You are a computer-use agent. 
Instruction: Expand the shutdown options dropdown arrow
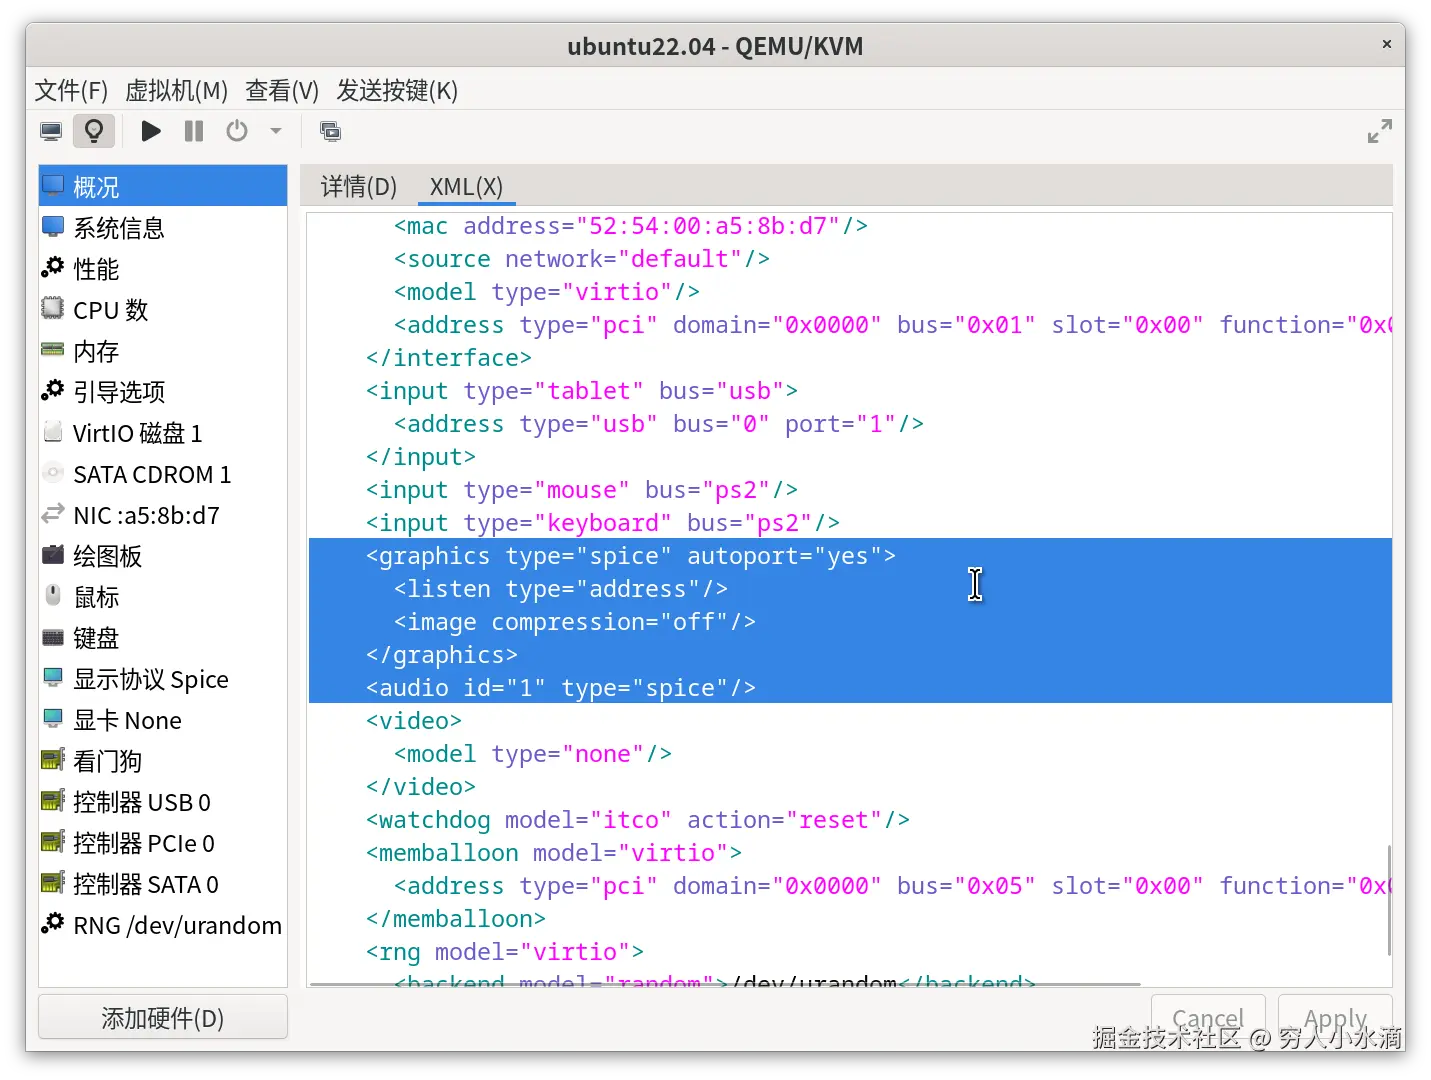click(x=276, y=131)
